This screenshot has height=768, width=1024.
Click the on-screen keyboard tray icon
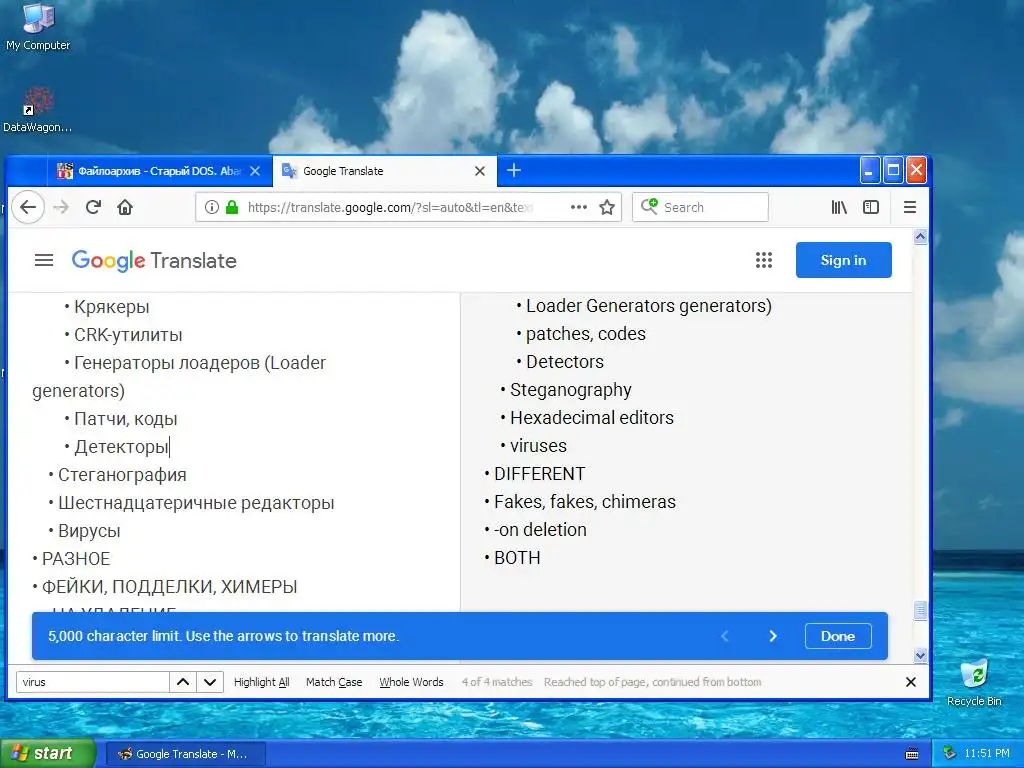[x=912, y=754]
